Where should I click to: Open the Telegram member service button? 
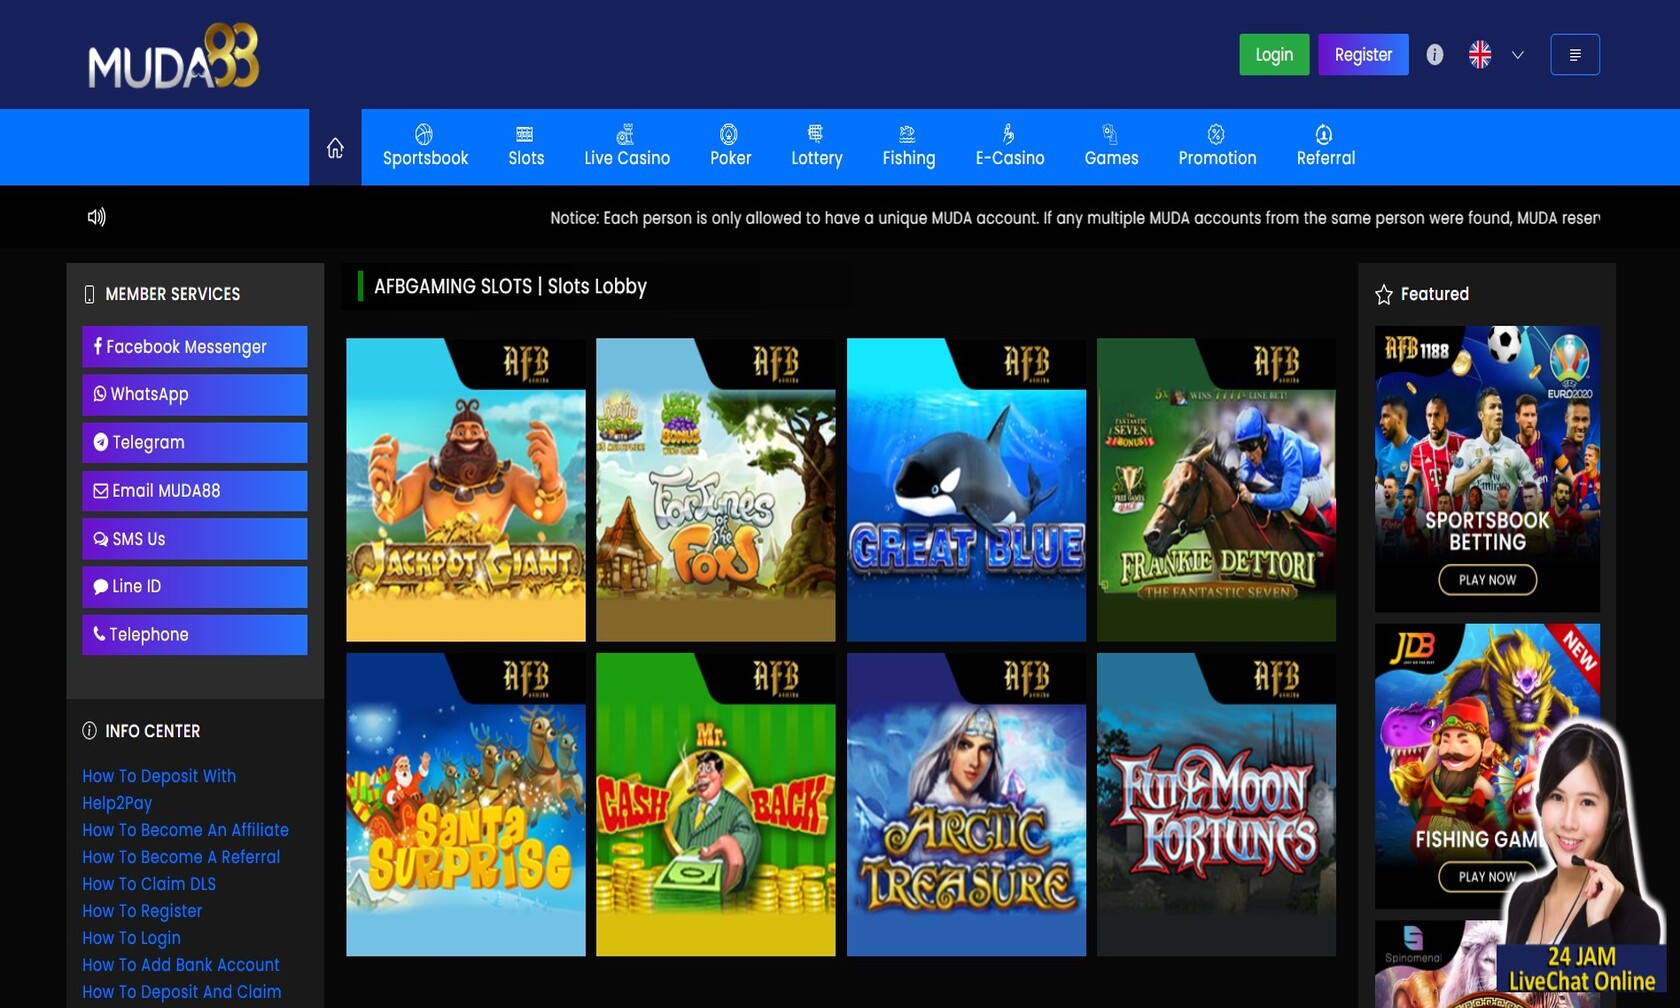click(195, 443)
